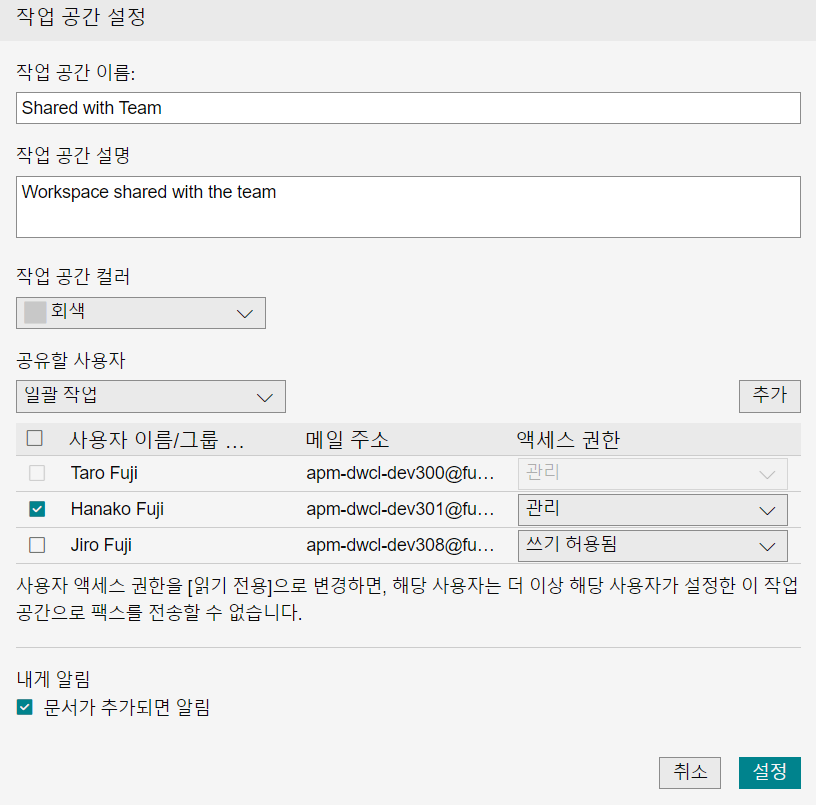Click the 설정 confirm button
The width and height of the screenshot is (816, 805).
pyautogui.click(x=770, y=772)
